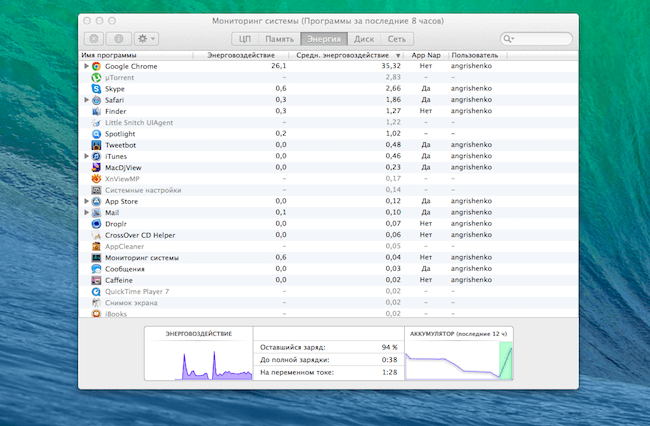Toggle sort arrow on Средн. энерговоздействие column

pyautogui.click(x=398, y=56)
